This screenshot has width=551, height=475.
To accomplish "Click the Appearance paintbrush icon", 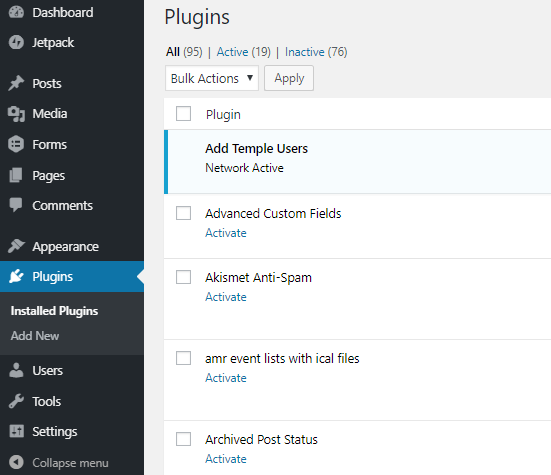I will 16,246.
